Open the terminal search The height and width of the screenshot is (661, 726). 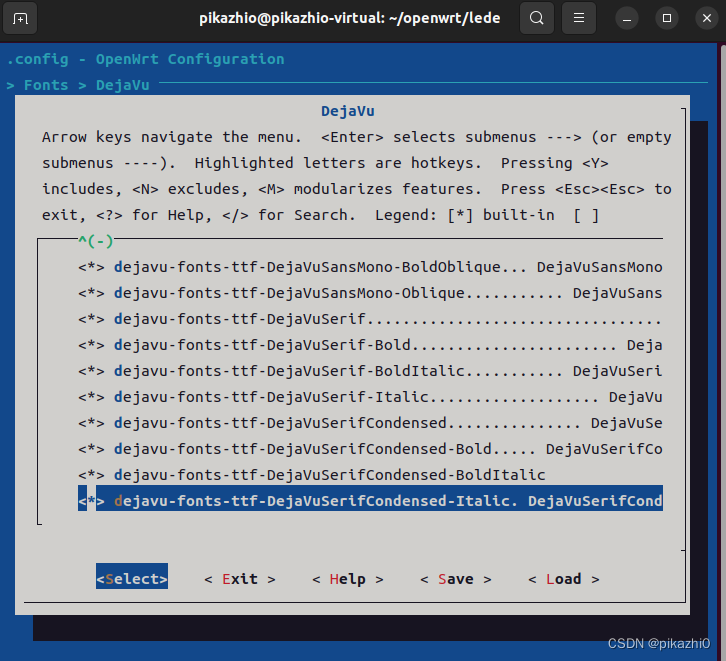pos(537,18)
